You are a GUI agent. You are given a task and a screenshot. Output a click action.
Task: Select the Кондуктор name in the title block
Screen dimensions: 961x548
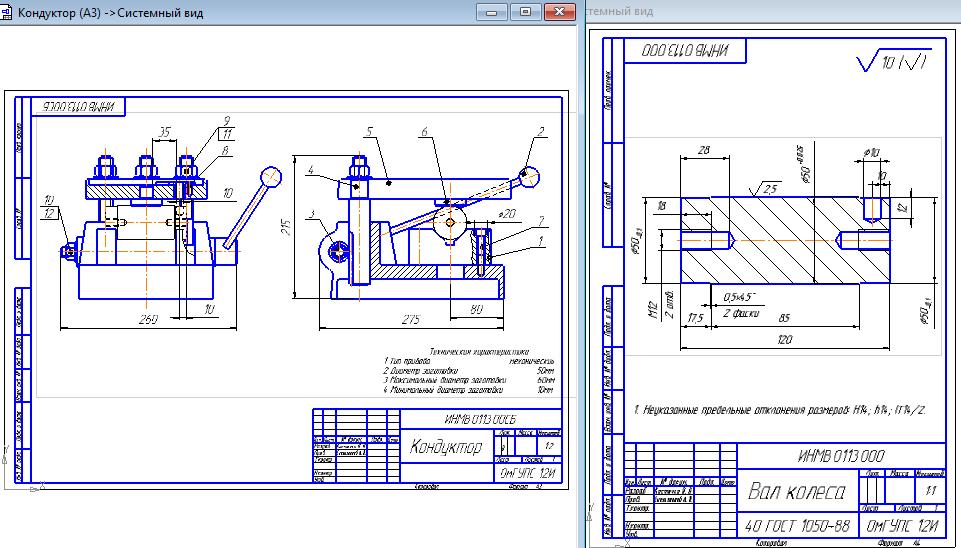pos(446,446)
